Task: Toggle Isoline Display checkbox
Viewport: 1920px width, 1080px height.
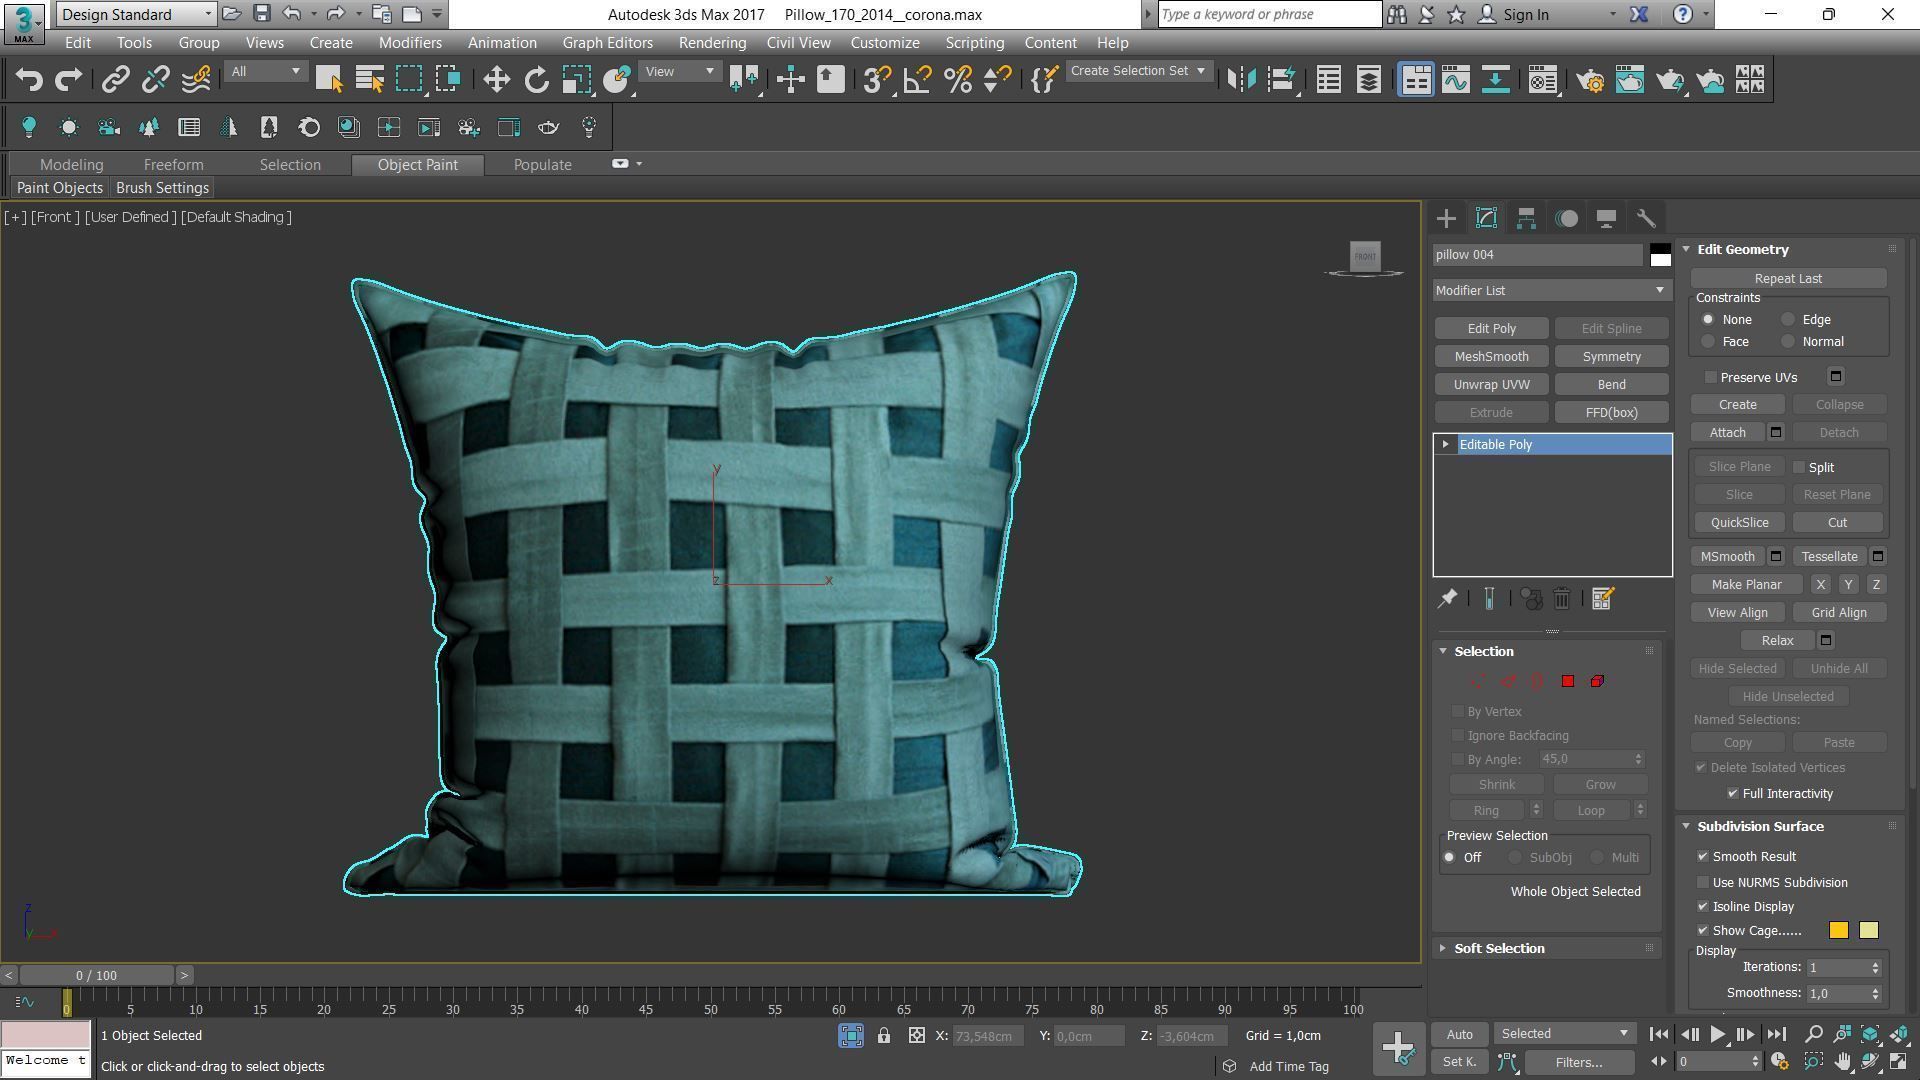Action: tap(1703, 906)
